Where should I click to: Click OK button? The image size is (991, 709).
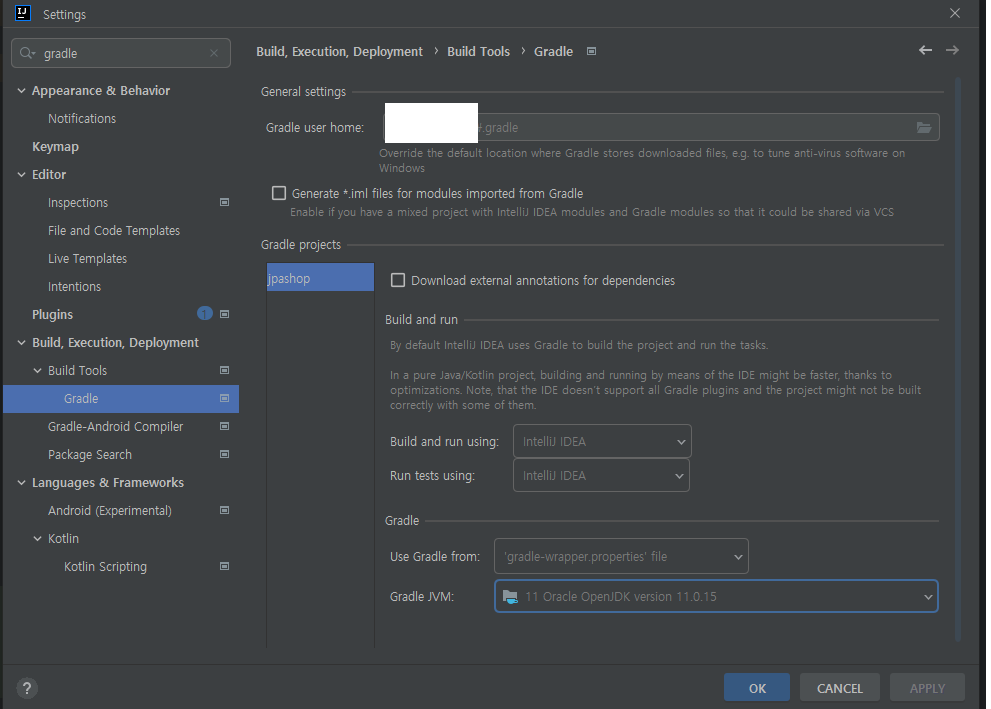pyautogui.click(x=757, y=688)
